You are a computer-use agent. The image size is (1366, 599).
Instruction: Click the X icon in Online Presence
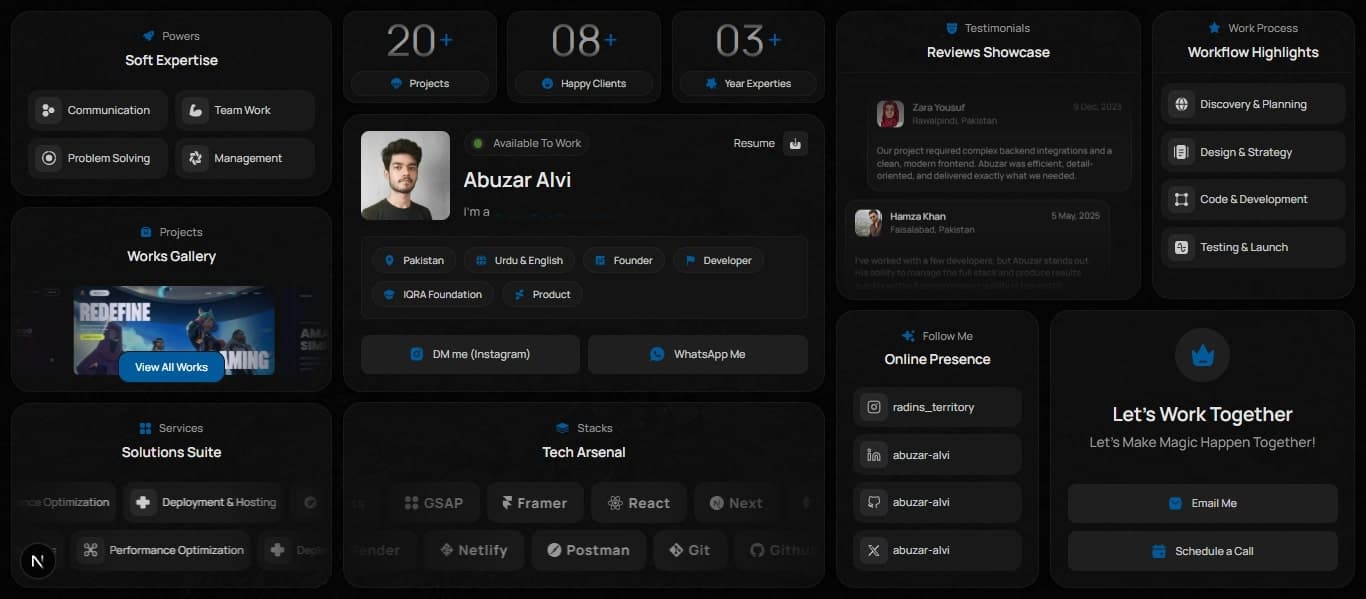point(874,550)
